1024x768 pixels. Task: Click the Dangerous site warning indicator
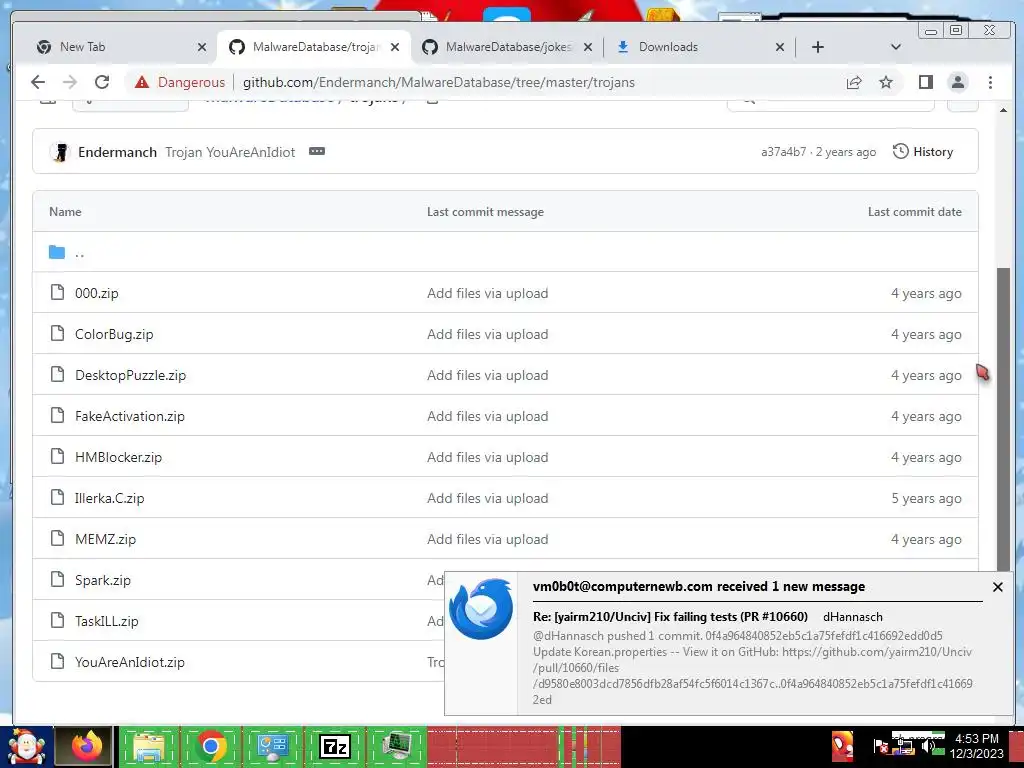pyautogui.click(x=180, y=82)
